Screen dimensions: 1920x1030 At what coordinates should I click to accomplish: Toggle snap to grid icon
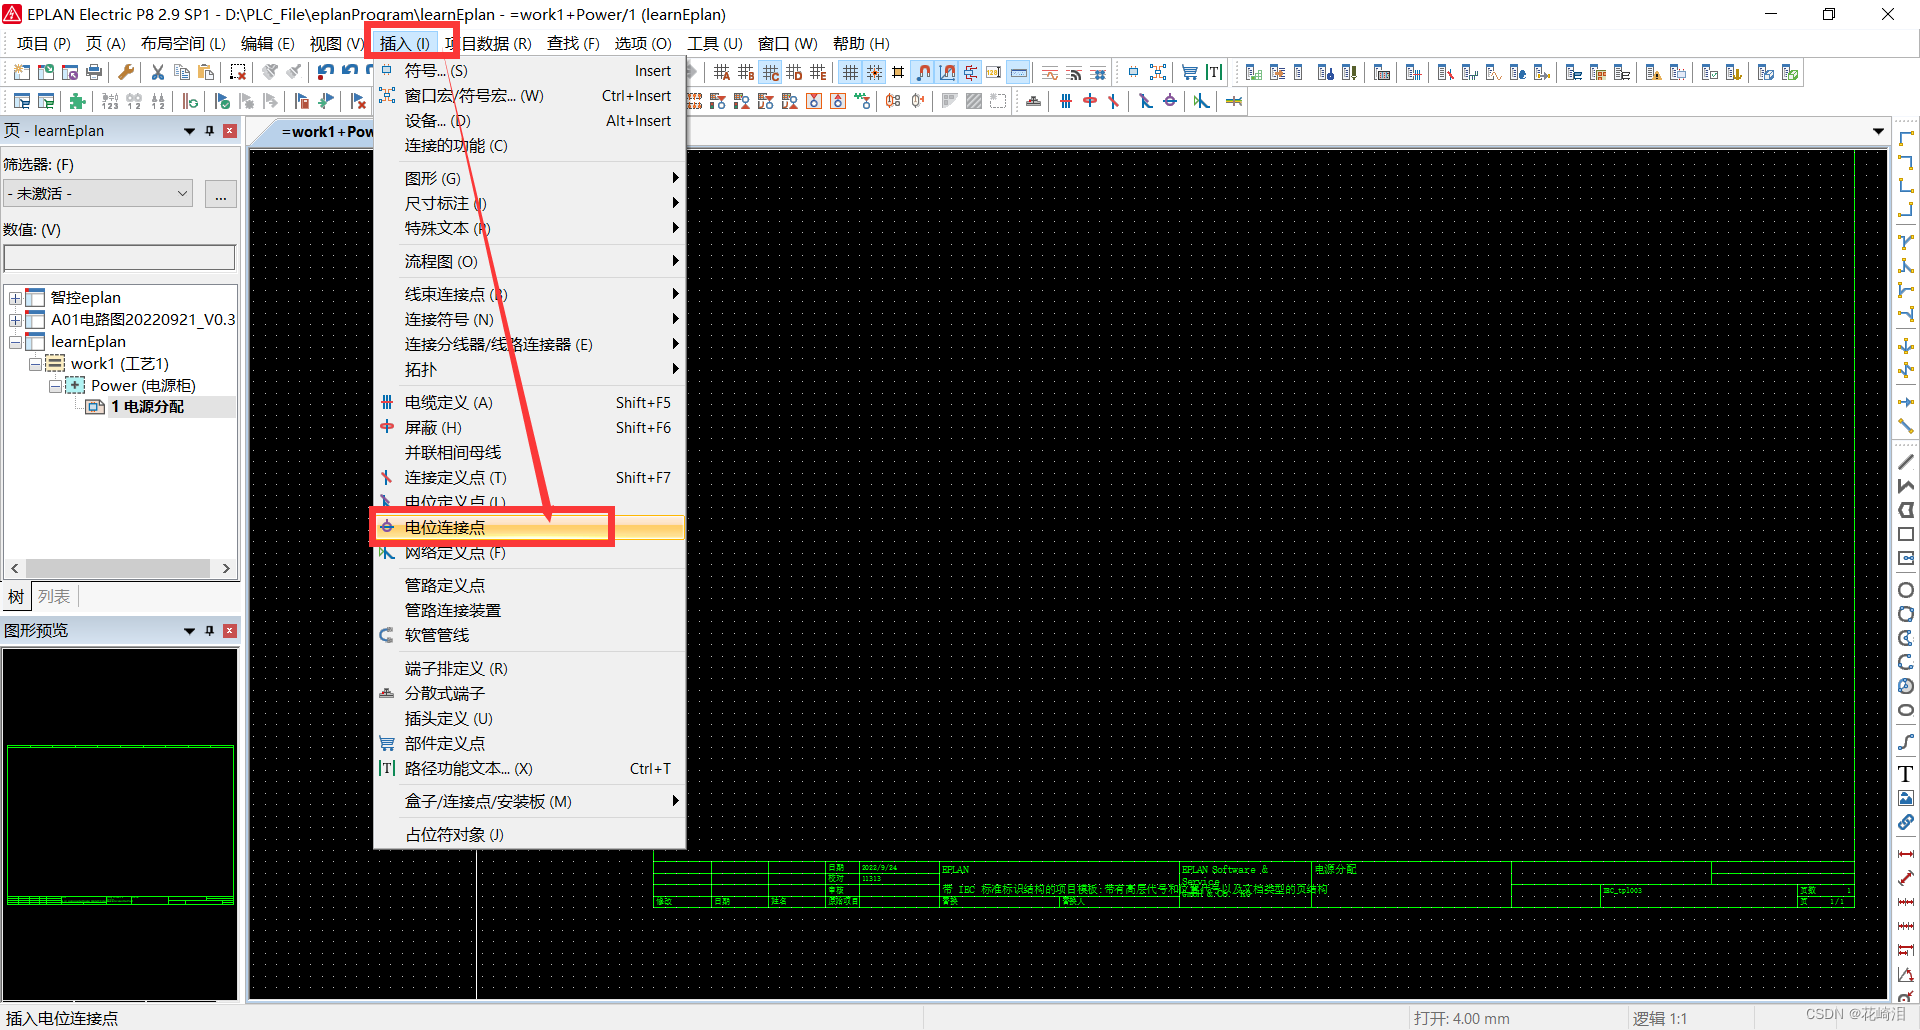tap(874, 72)
